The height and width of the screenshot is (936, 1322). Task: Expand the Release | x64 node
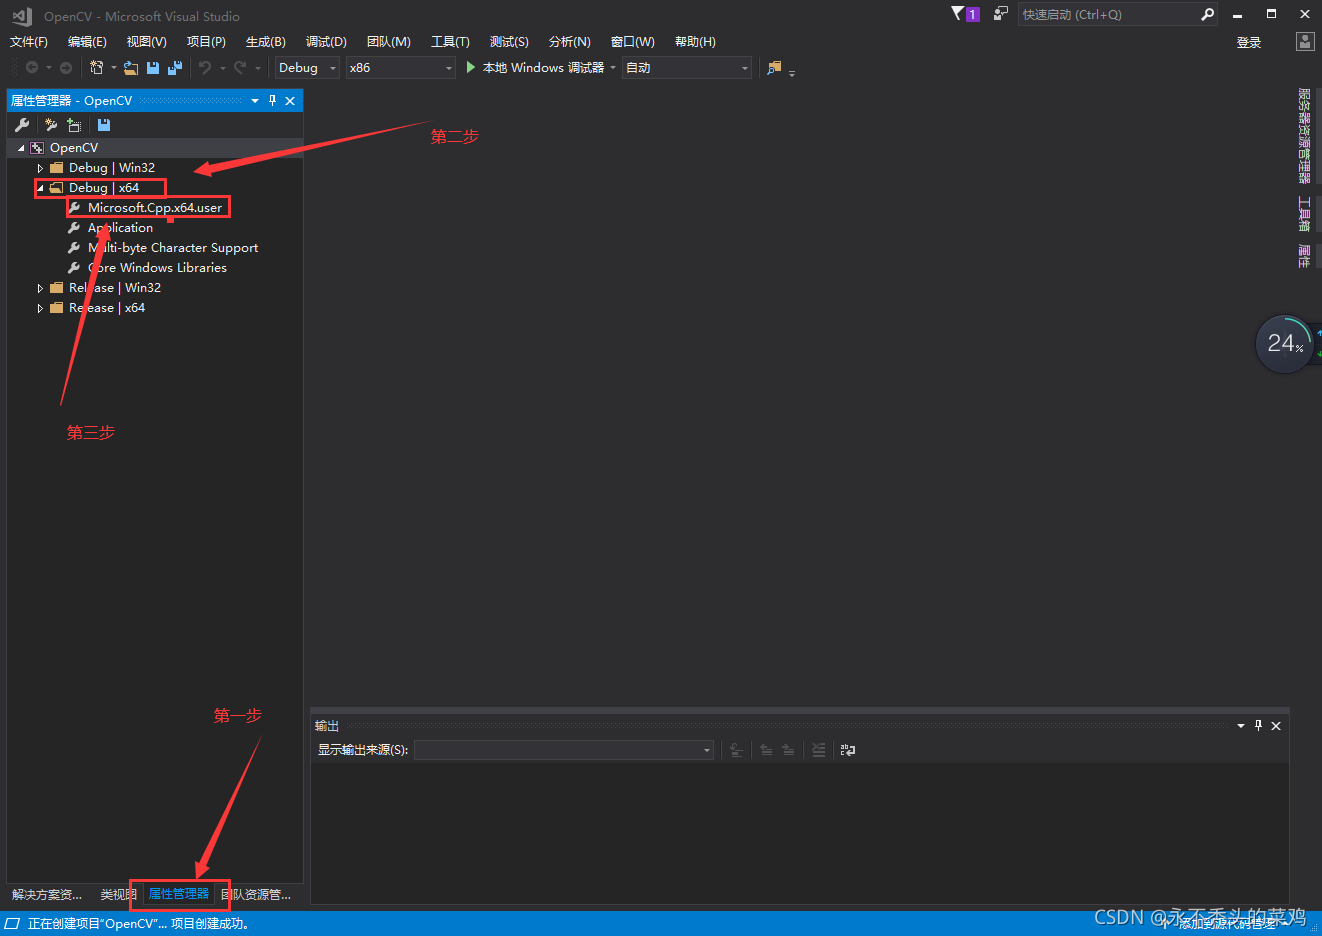click(40, 308)
